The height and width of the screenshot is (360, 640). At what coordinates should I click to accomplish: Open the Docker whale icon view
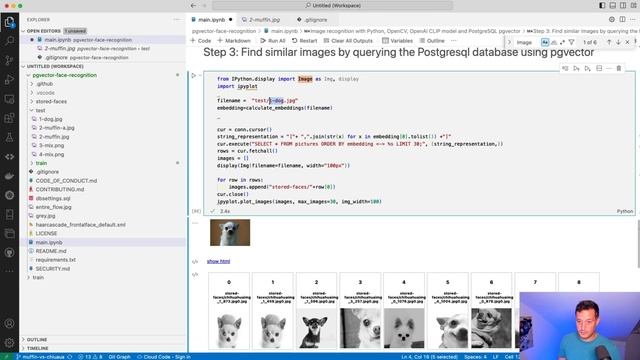click(x=9, y=176)
